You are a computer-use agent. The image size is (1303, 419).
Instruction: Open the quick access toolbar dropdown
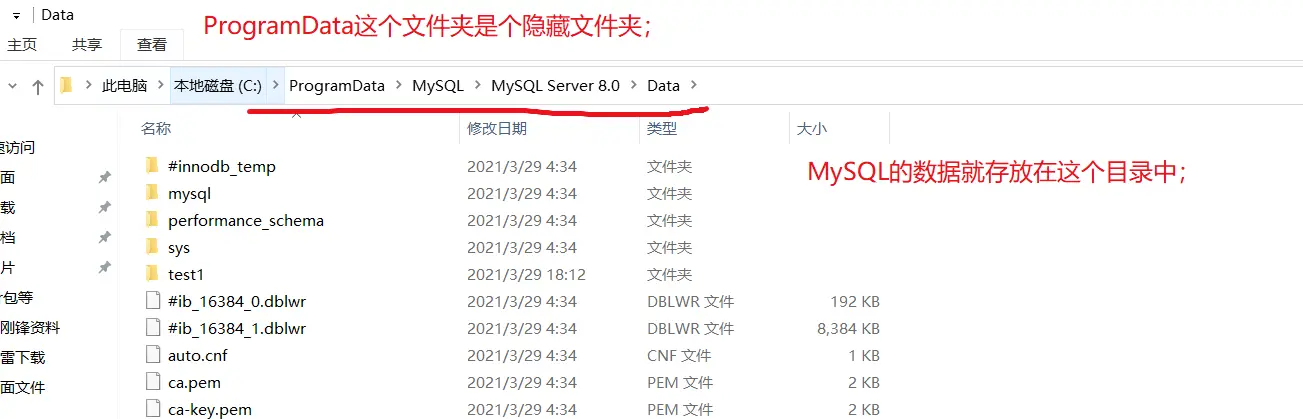16,15
